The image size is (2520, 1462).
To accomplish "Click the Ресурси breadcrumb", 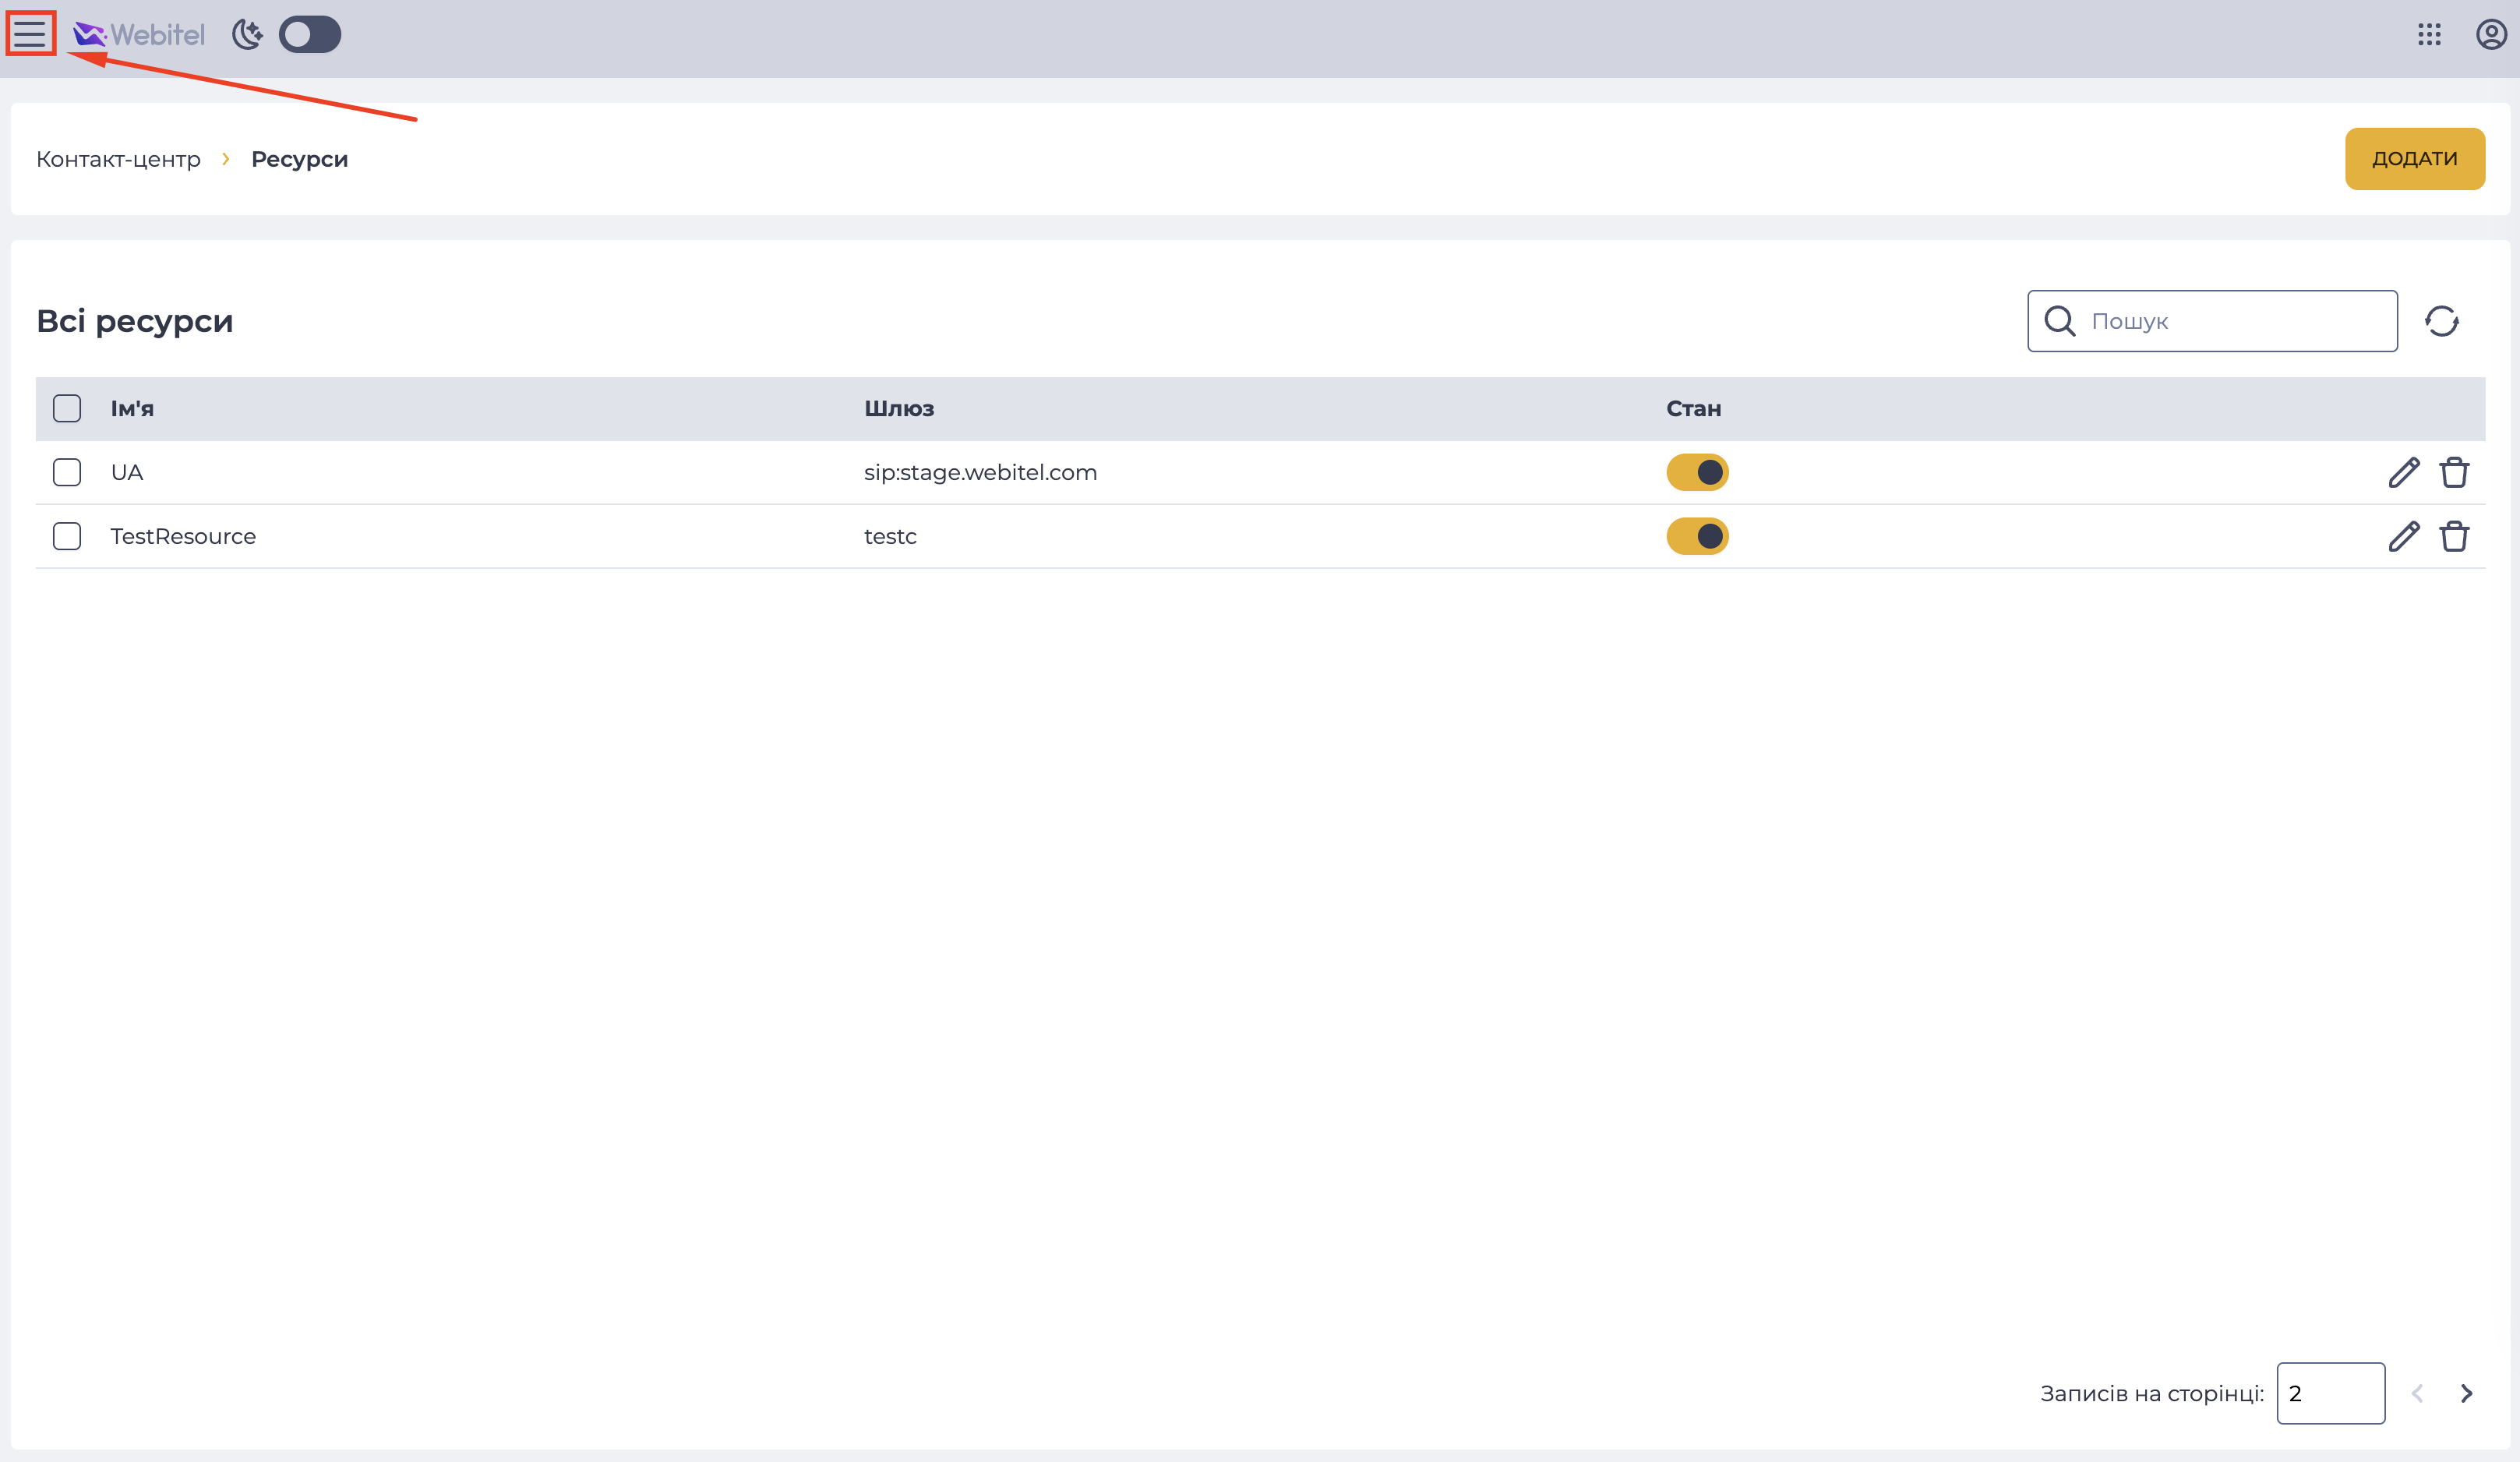I will 300,159.
